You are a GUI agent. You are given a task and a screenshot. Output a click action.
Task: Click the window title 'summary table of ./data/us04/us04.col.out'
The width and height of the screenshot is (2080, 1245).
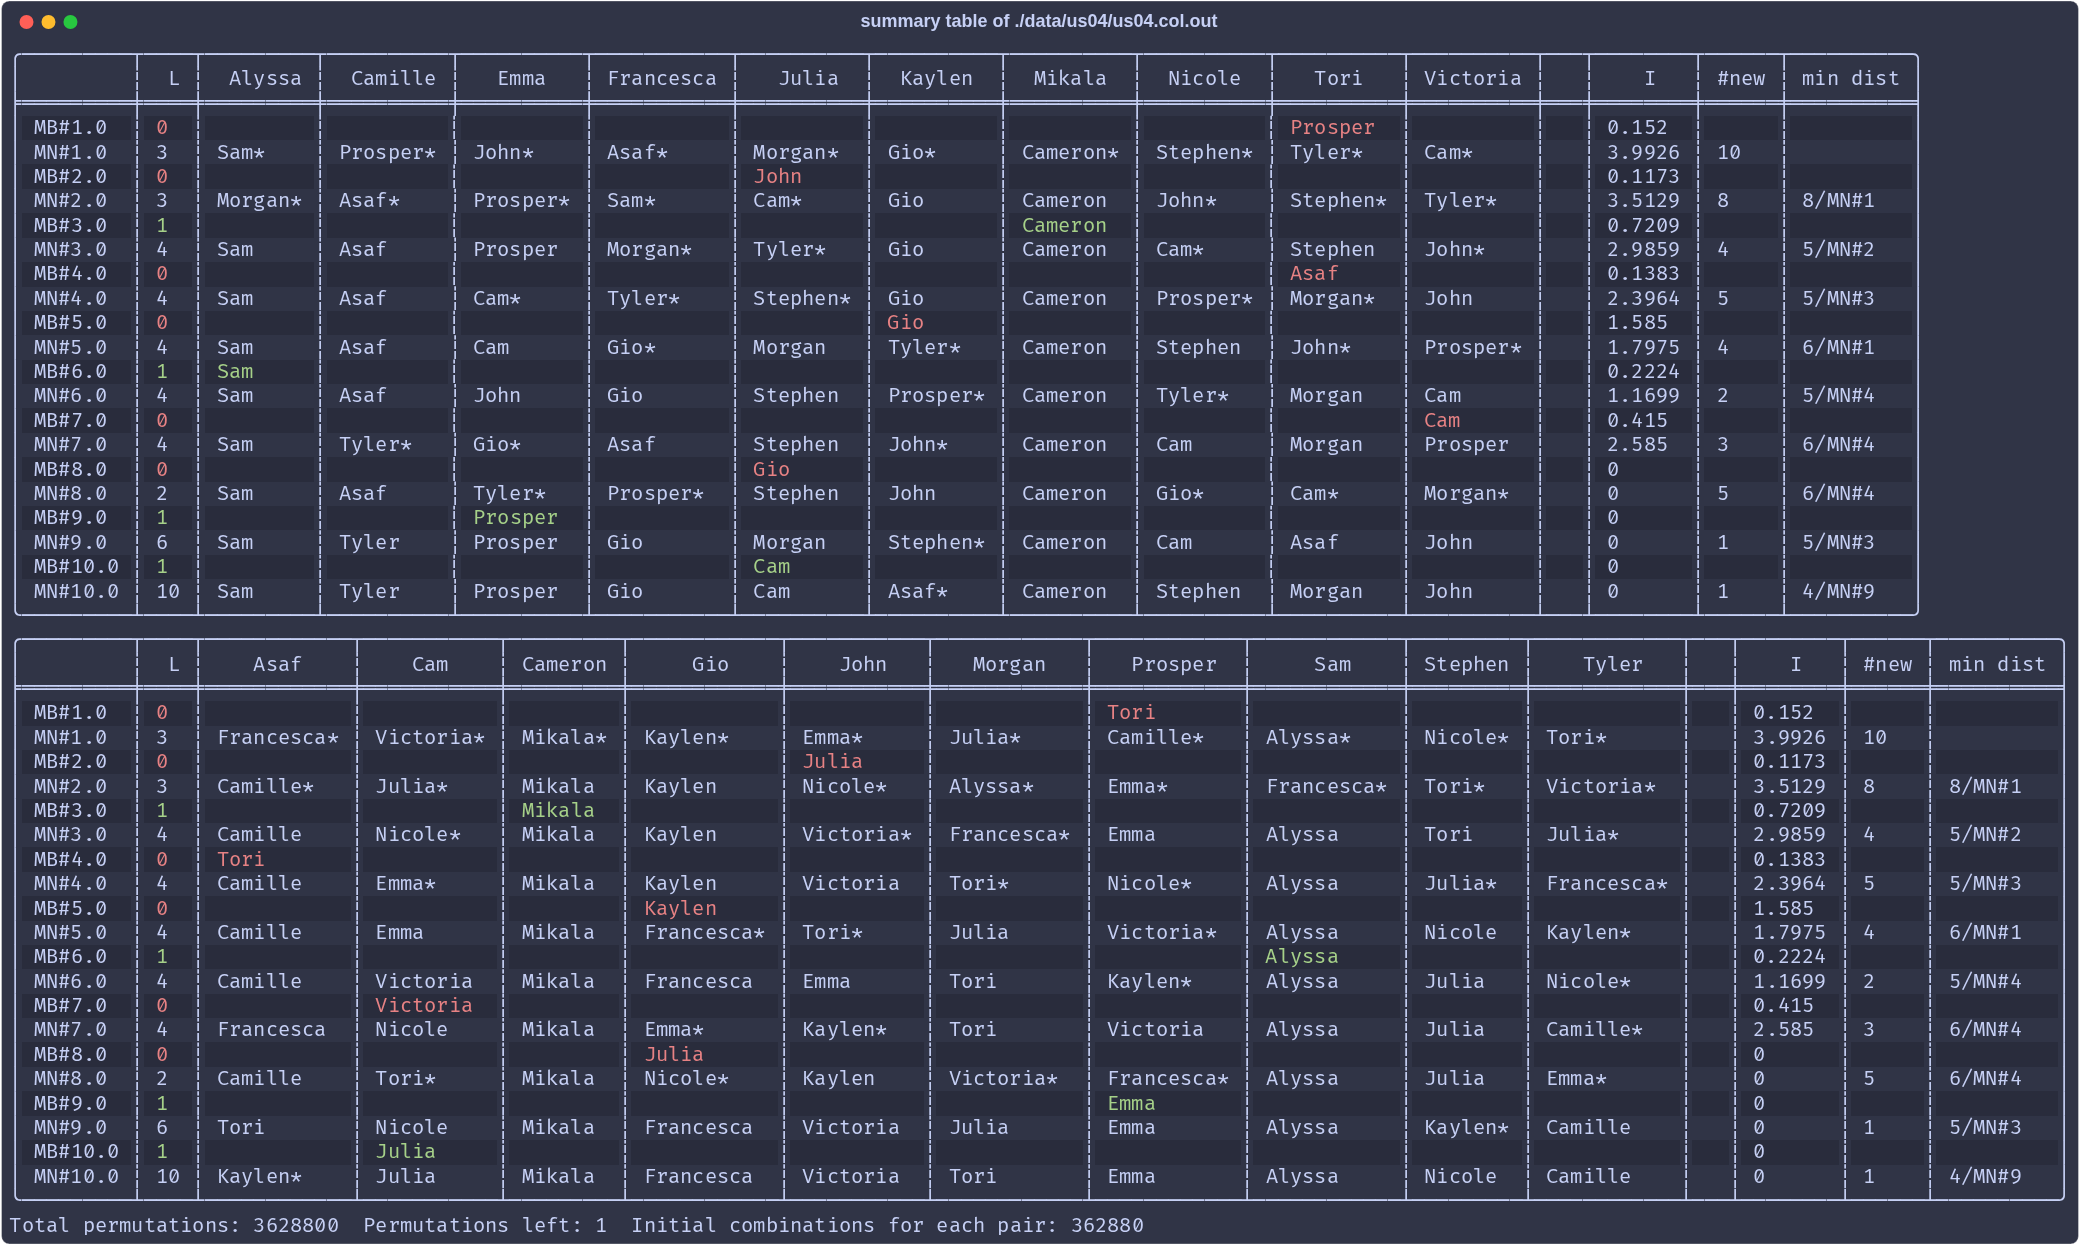click(x=1038, y=21)
